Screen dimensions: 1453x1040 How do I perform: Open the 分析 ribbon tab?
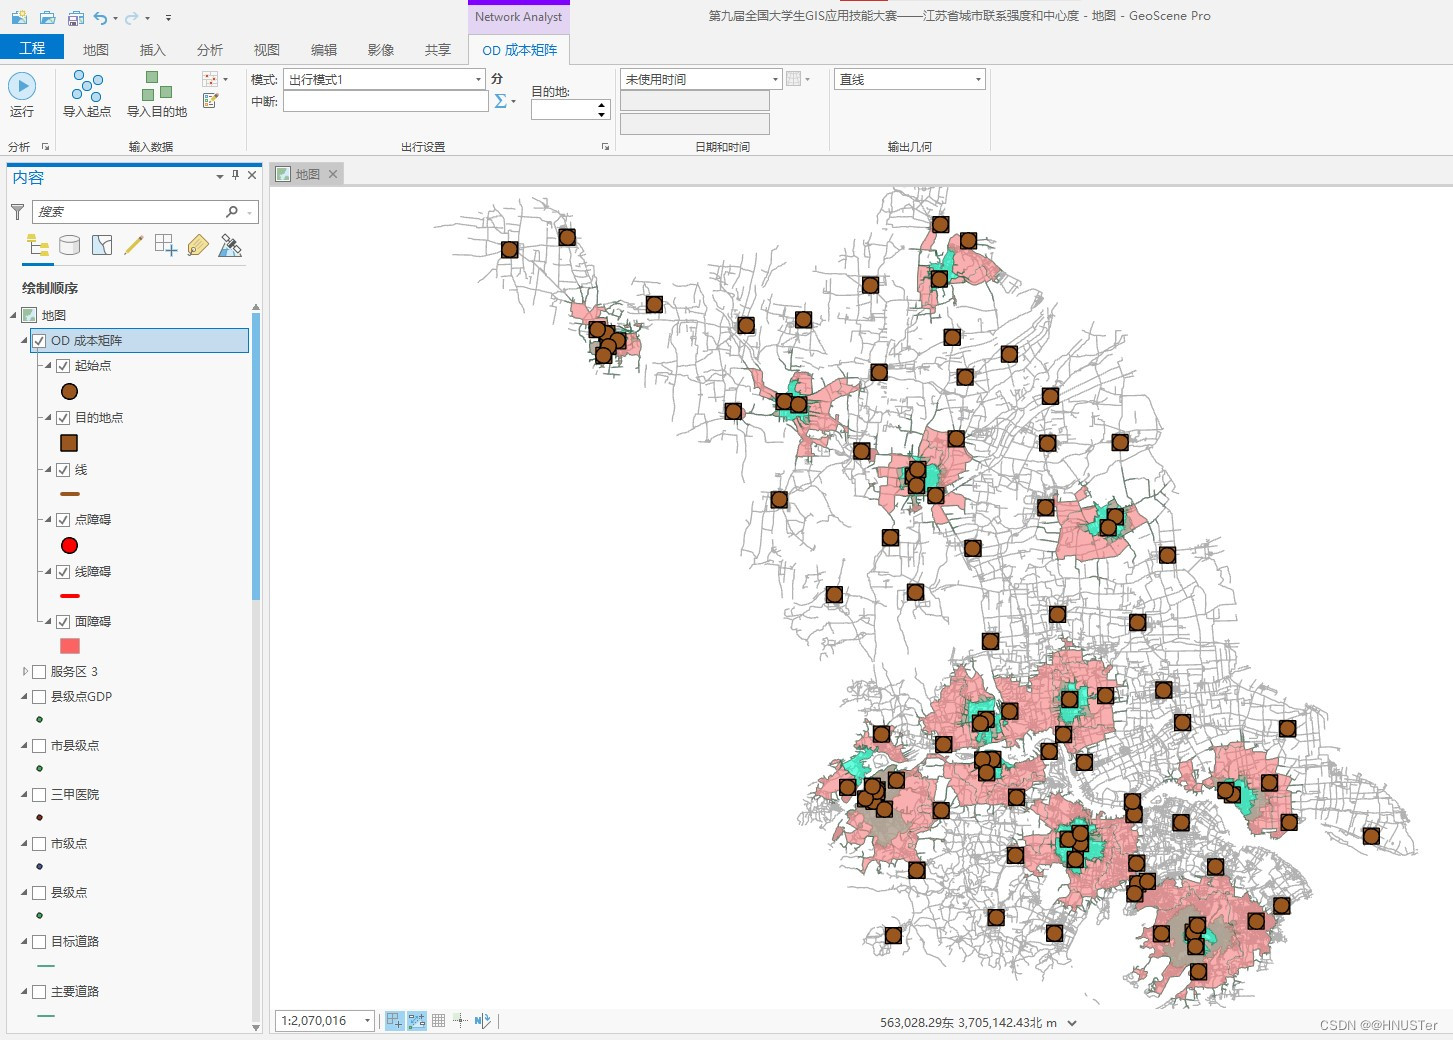coord(210,50)
